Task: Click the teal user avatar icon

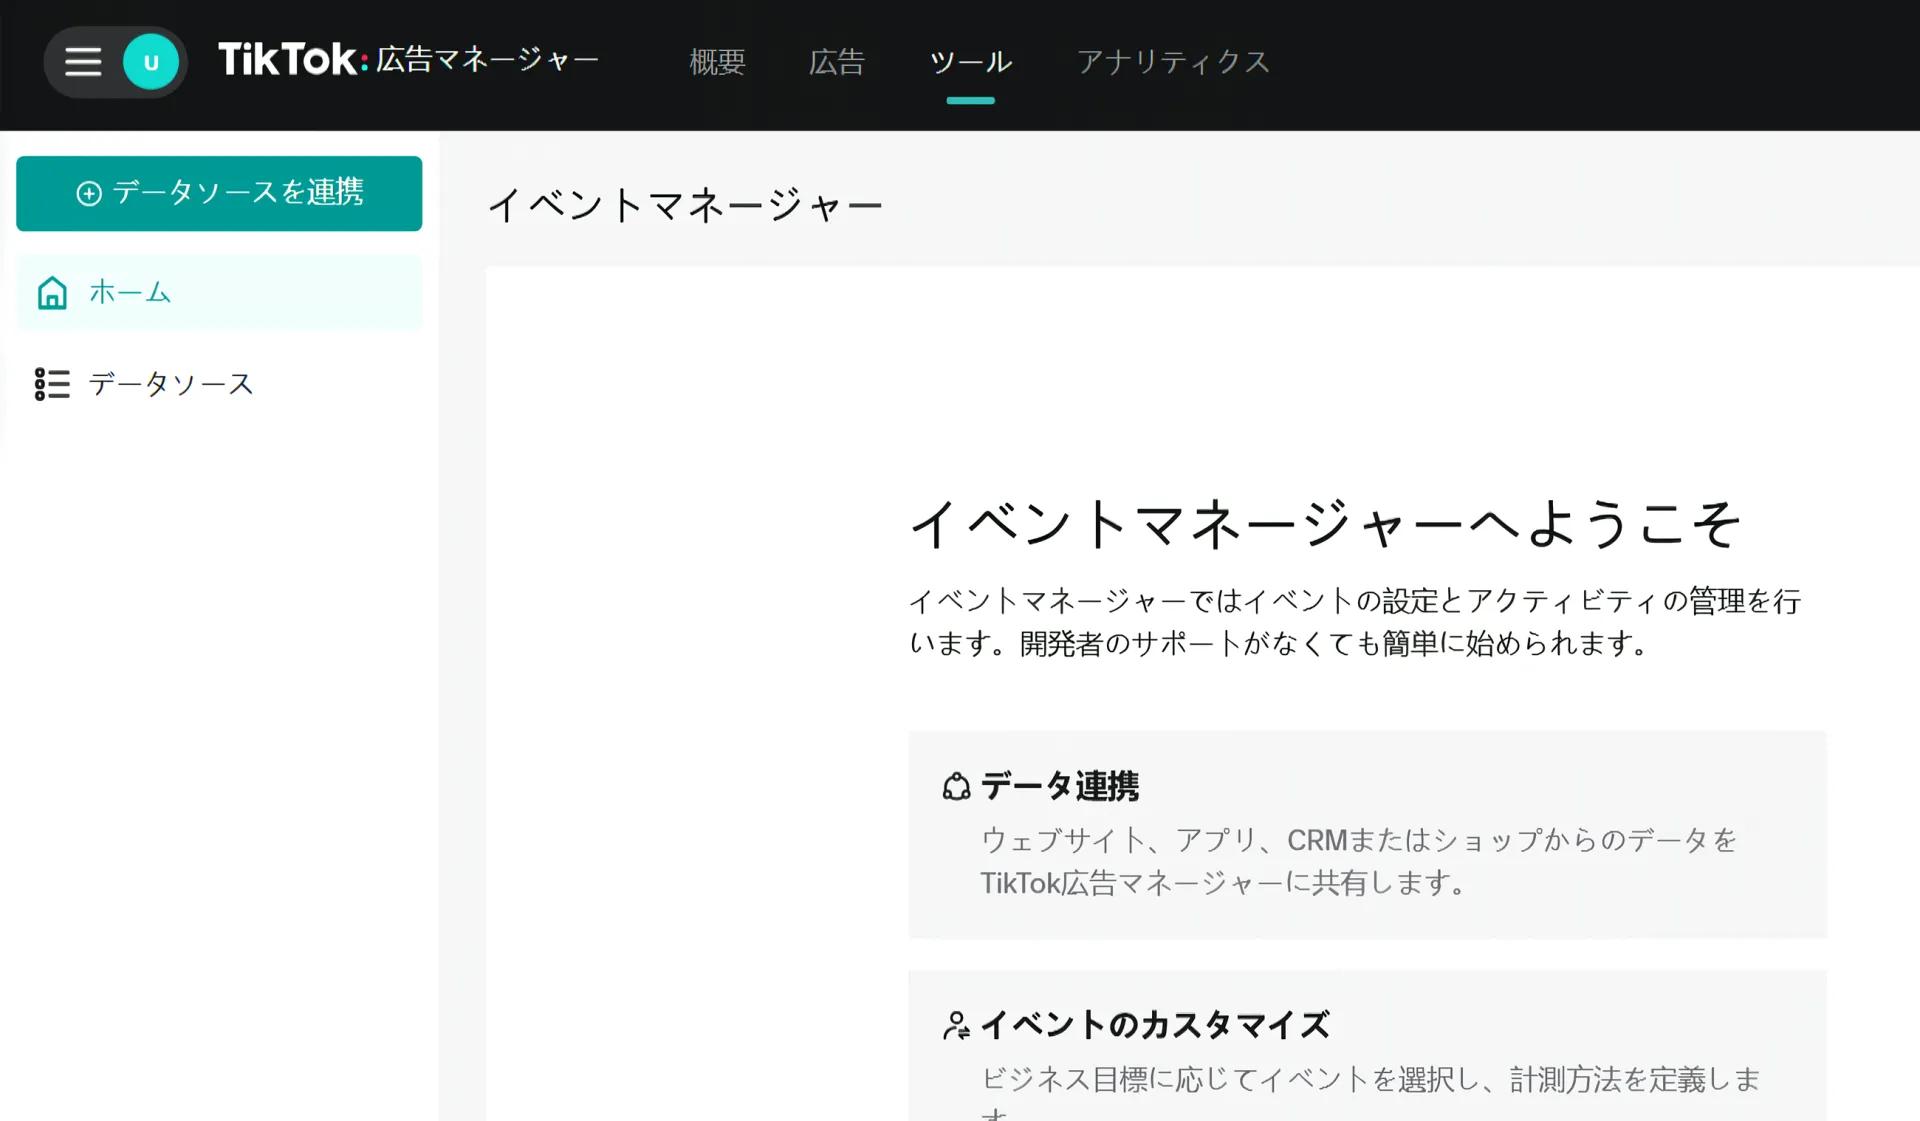Action: click(x=151, y=62)
